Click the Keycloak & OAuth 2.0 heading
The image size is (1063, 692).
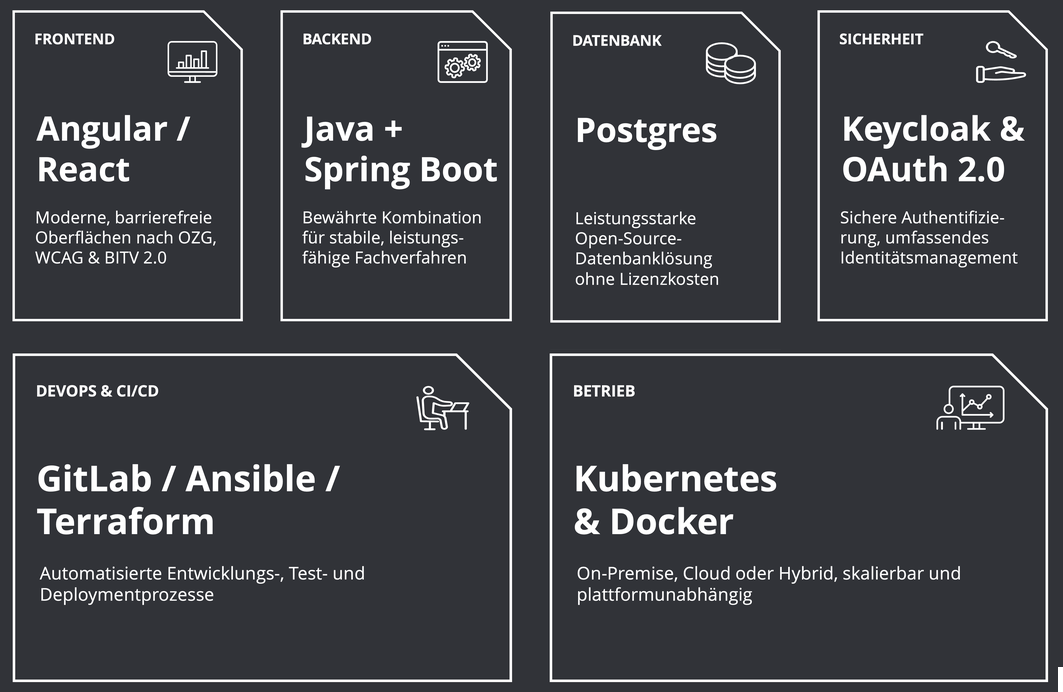[x=933, y=149]
